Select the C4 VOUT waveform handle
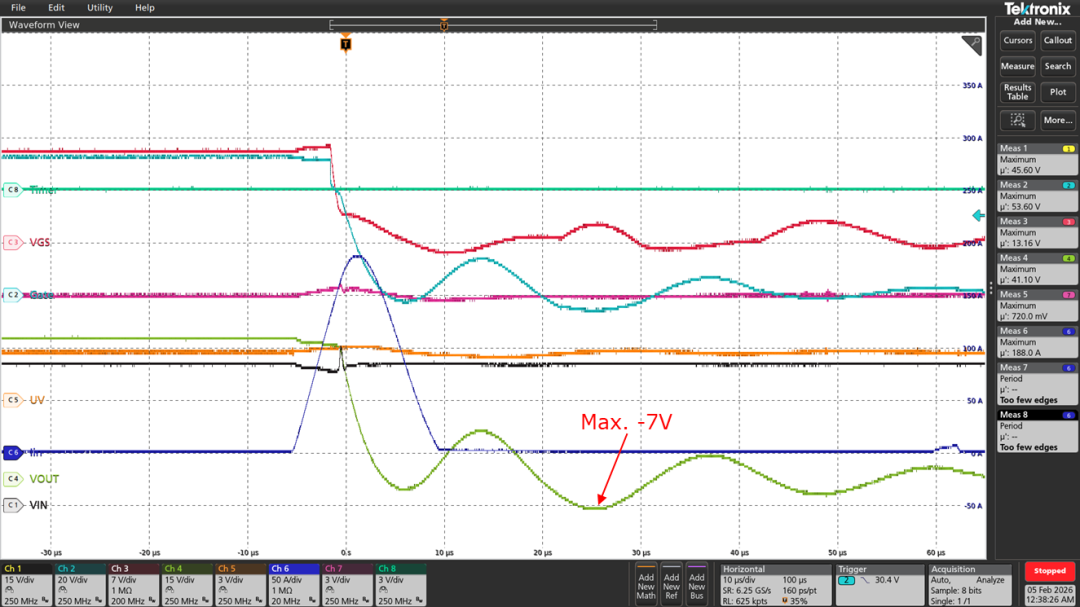This screenshot has width=1080, height=607. coord(13,479)
